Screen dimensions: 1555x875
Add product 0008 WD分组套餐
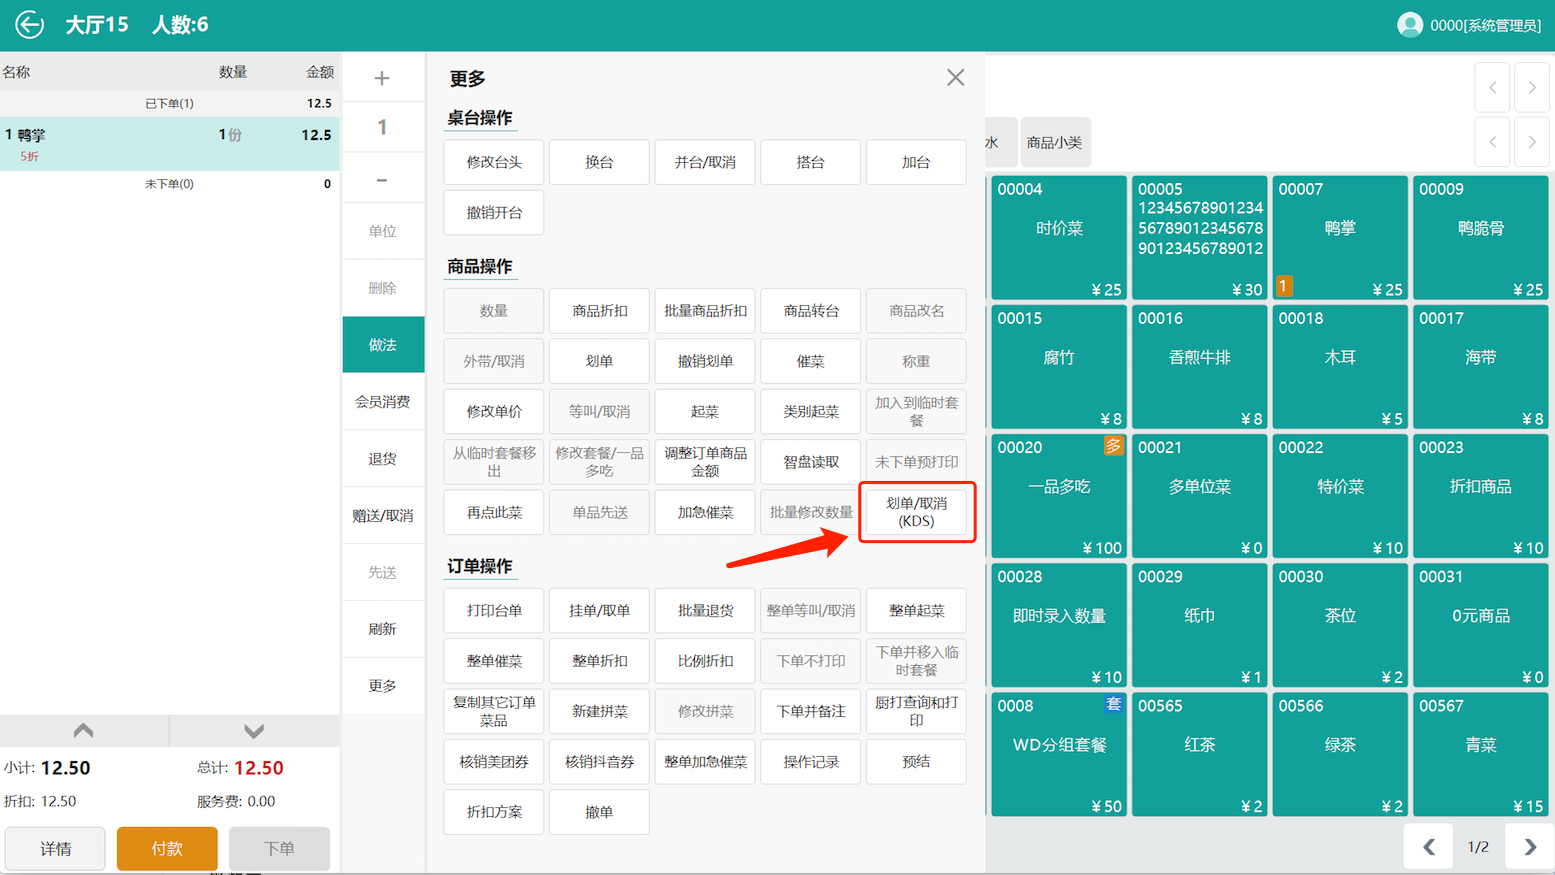click(x=1058, y=755)
